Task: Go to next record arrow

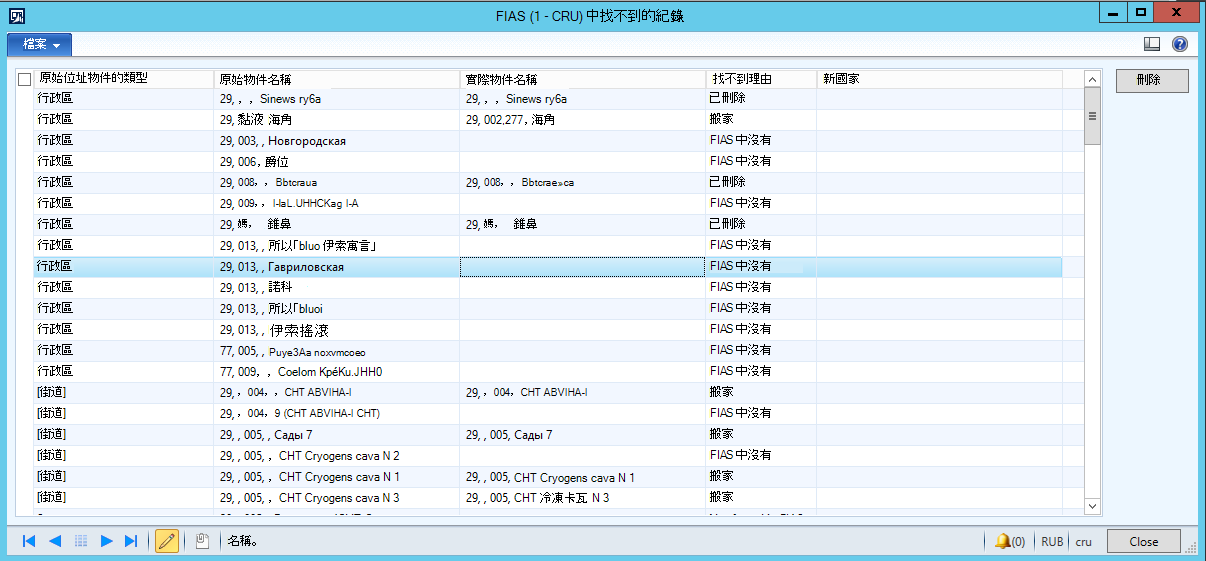Action: 106,541
